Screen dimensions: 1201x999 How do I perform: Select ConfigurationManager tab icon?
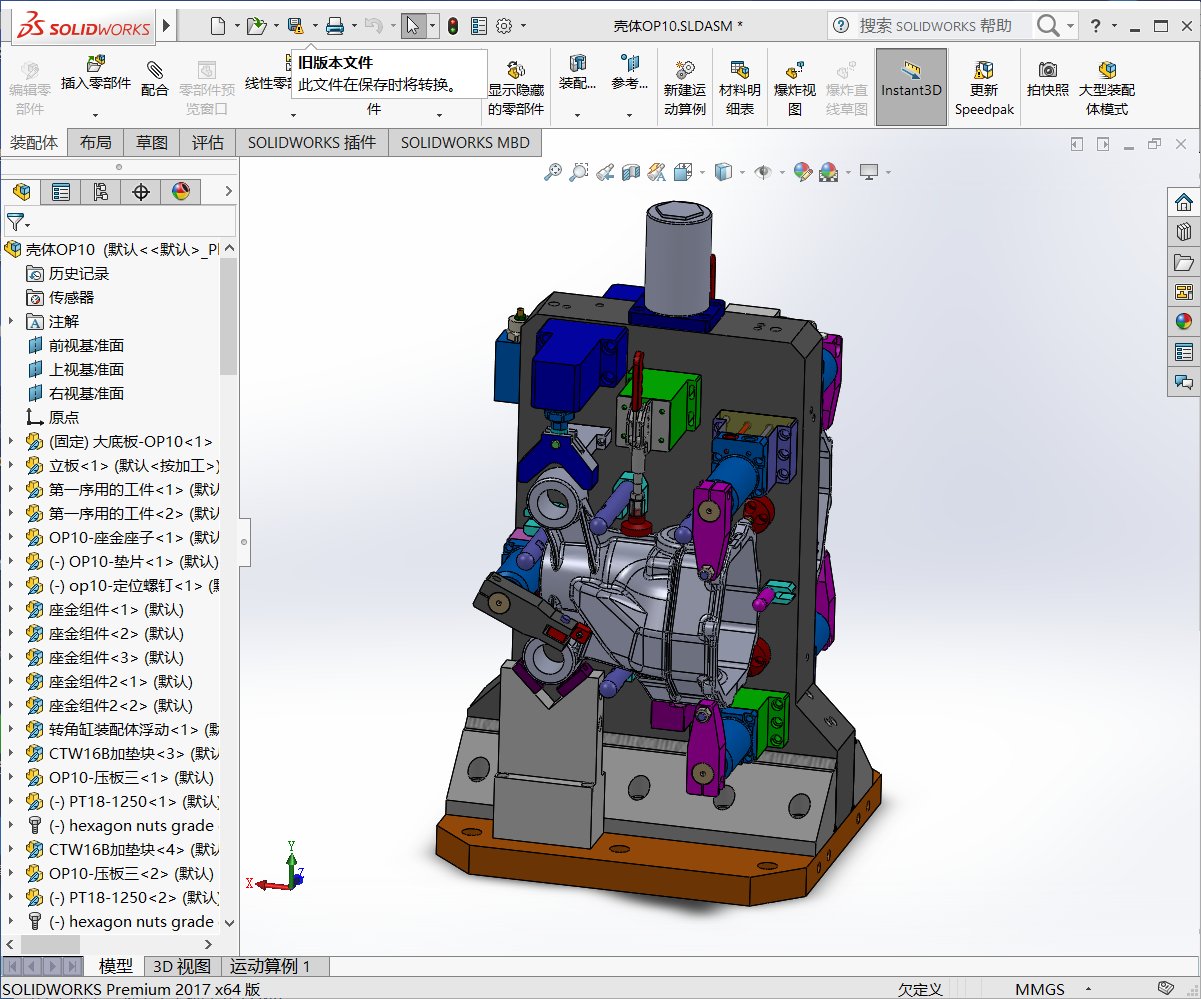[x=101, y=191]
